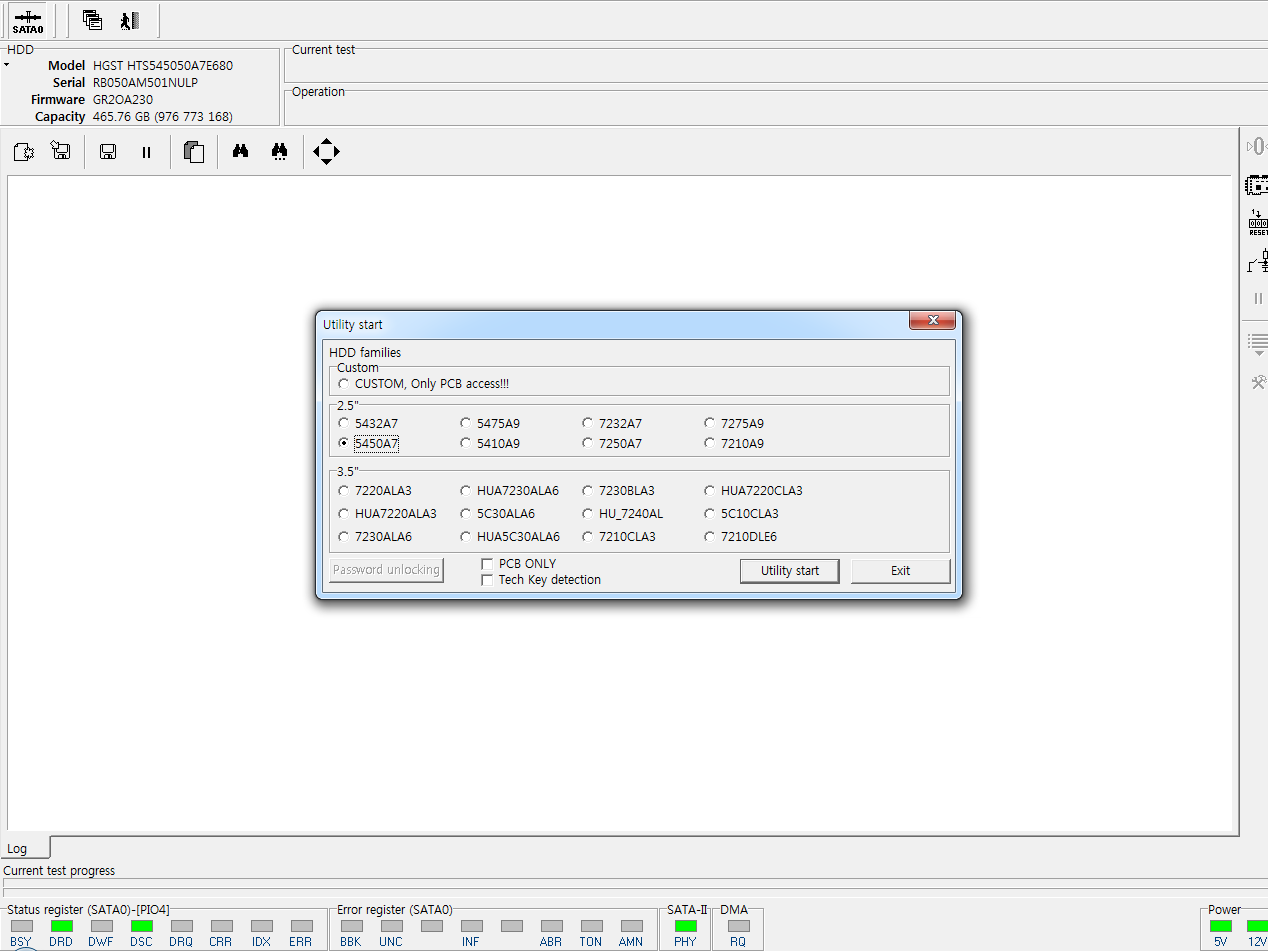Click the cascading windows toolbar icon
The width and height of the screenshot is (1268, 951).
93,20
